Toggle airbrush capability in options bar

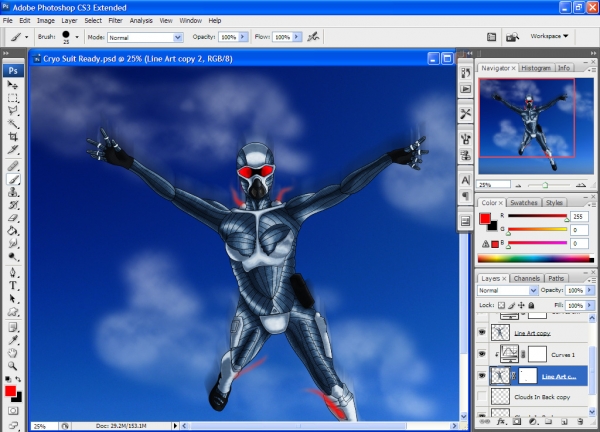[x=313, y=37]
